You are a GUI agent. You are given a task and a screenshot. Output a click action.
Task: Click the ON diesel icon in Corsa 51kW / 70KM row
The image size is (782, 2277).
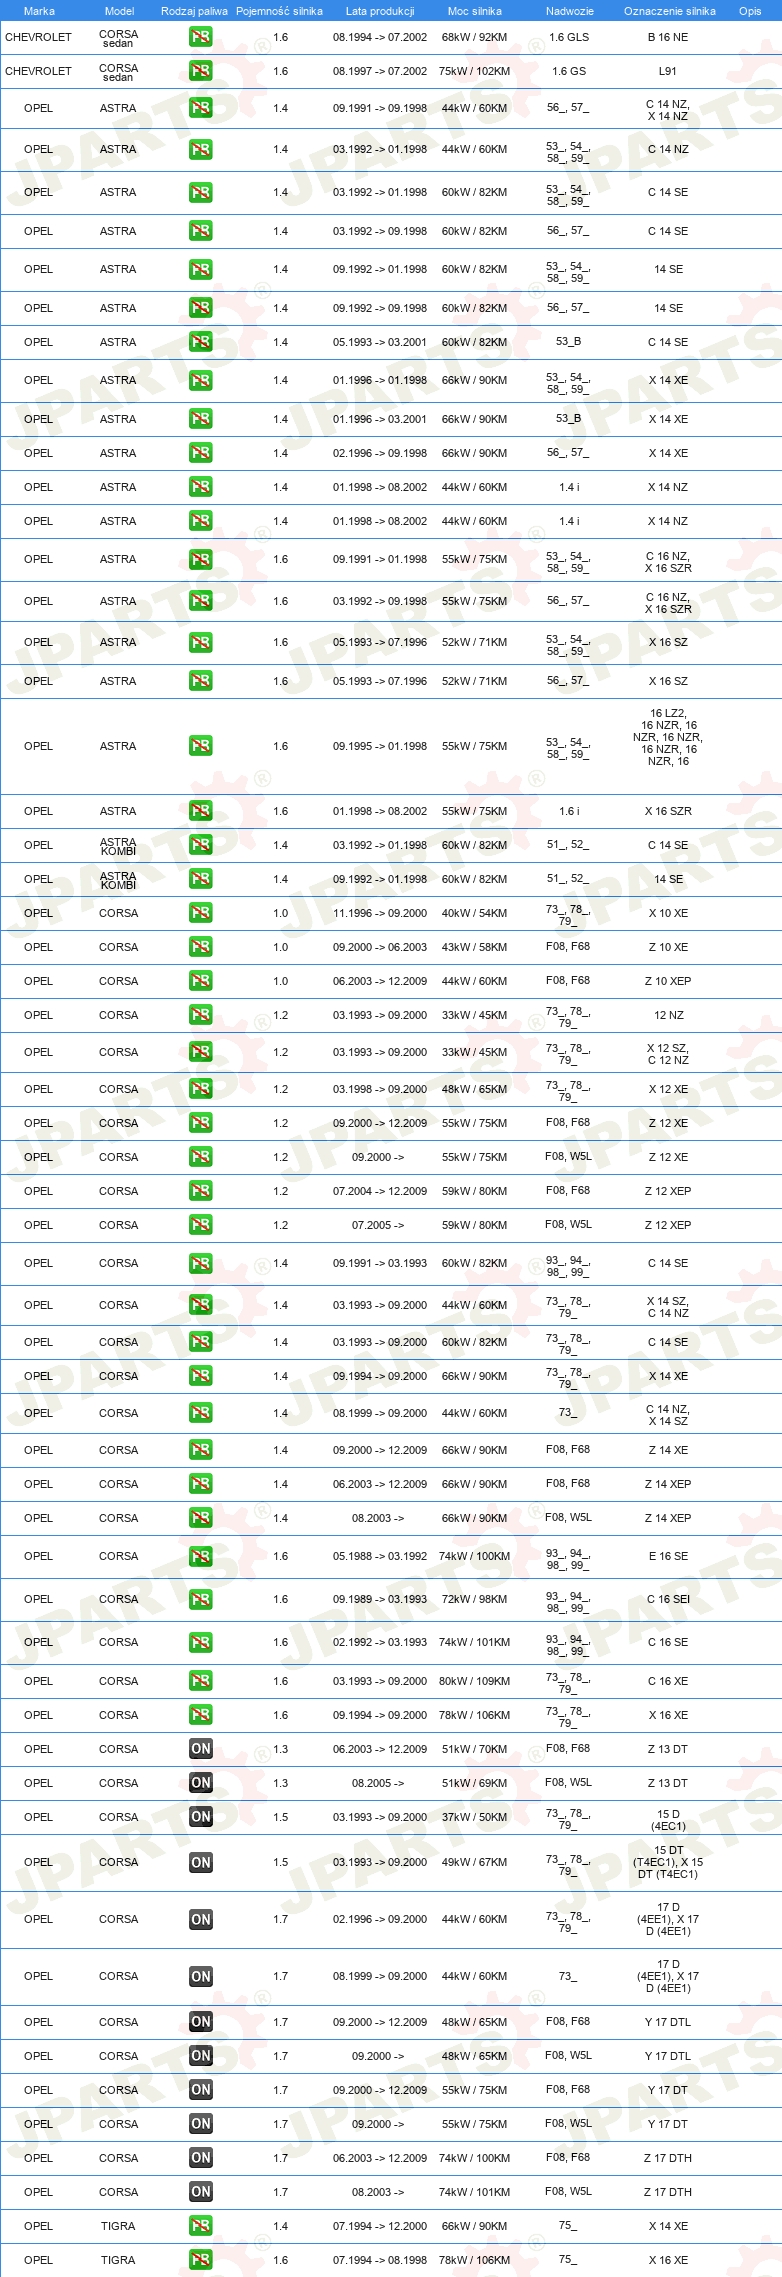tap(200, 1749)
